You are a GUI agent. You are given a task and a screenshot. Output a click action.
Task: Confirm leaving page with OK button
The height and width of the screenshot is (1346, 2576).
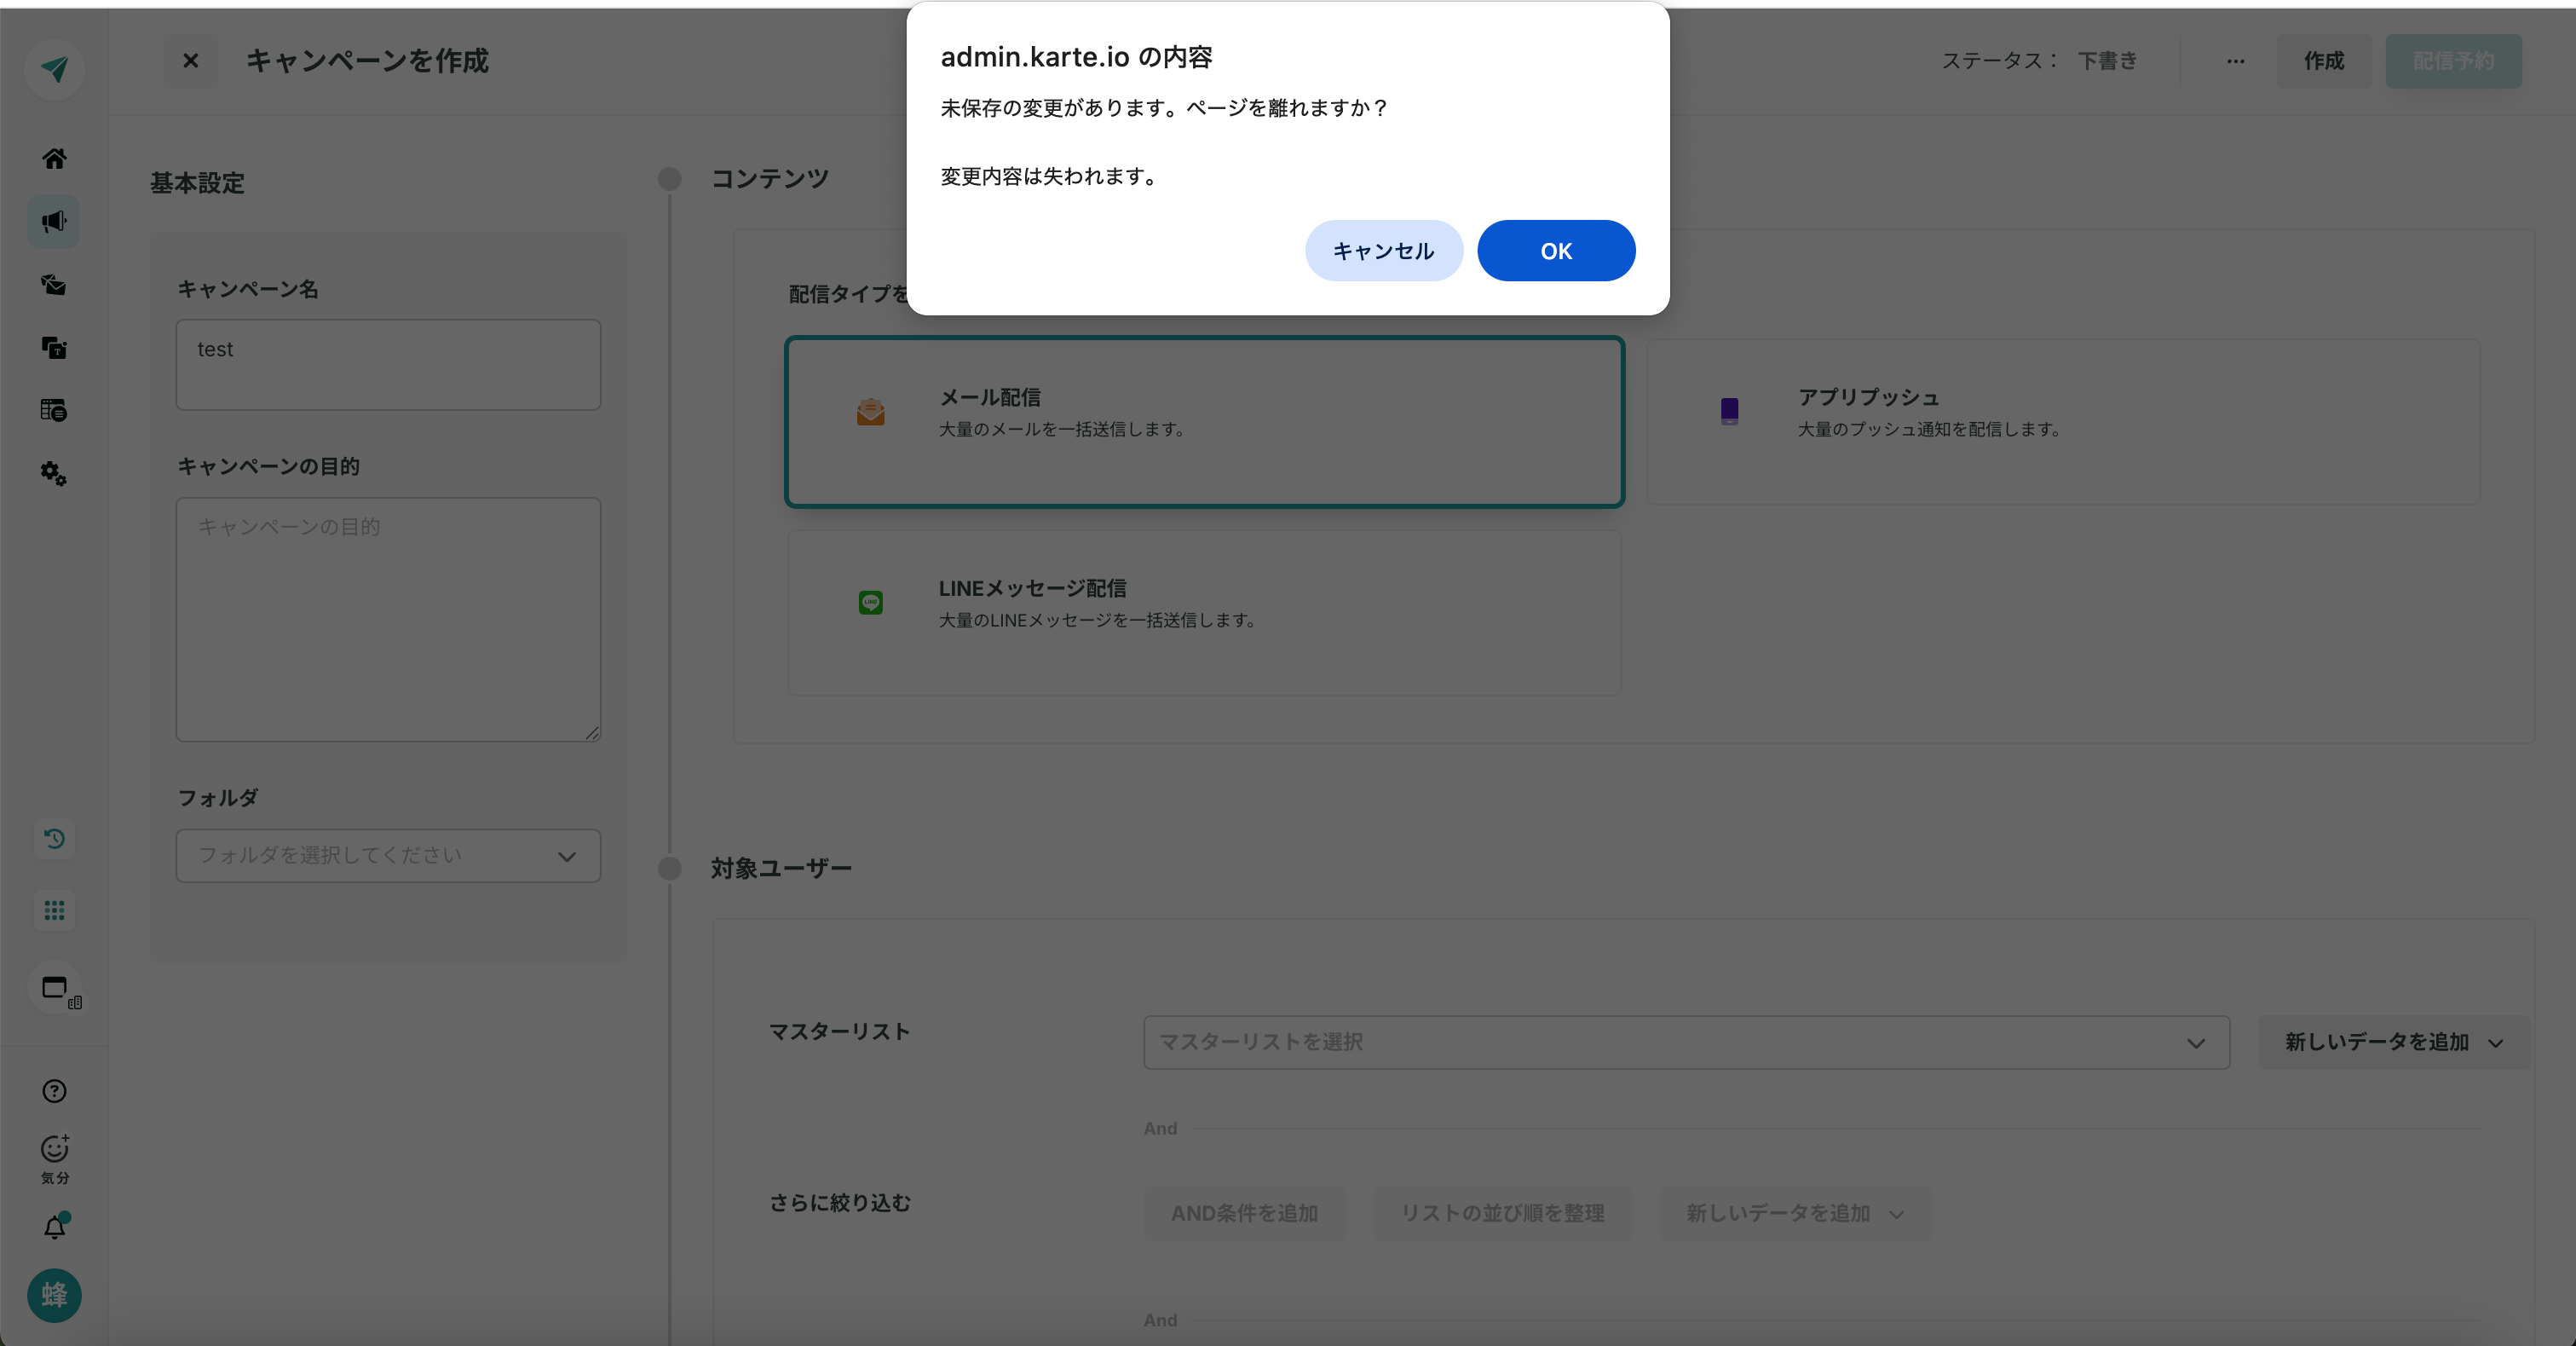point(1555,251)
